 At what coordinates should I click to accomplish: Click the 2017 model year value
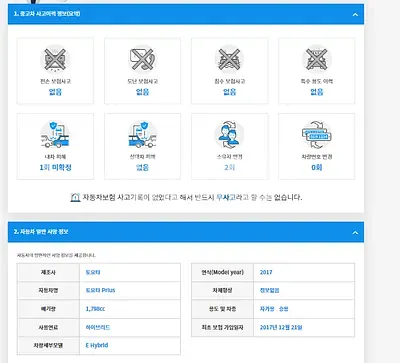pyautogui.click(x=266, y=272)
